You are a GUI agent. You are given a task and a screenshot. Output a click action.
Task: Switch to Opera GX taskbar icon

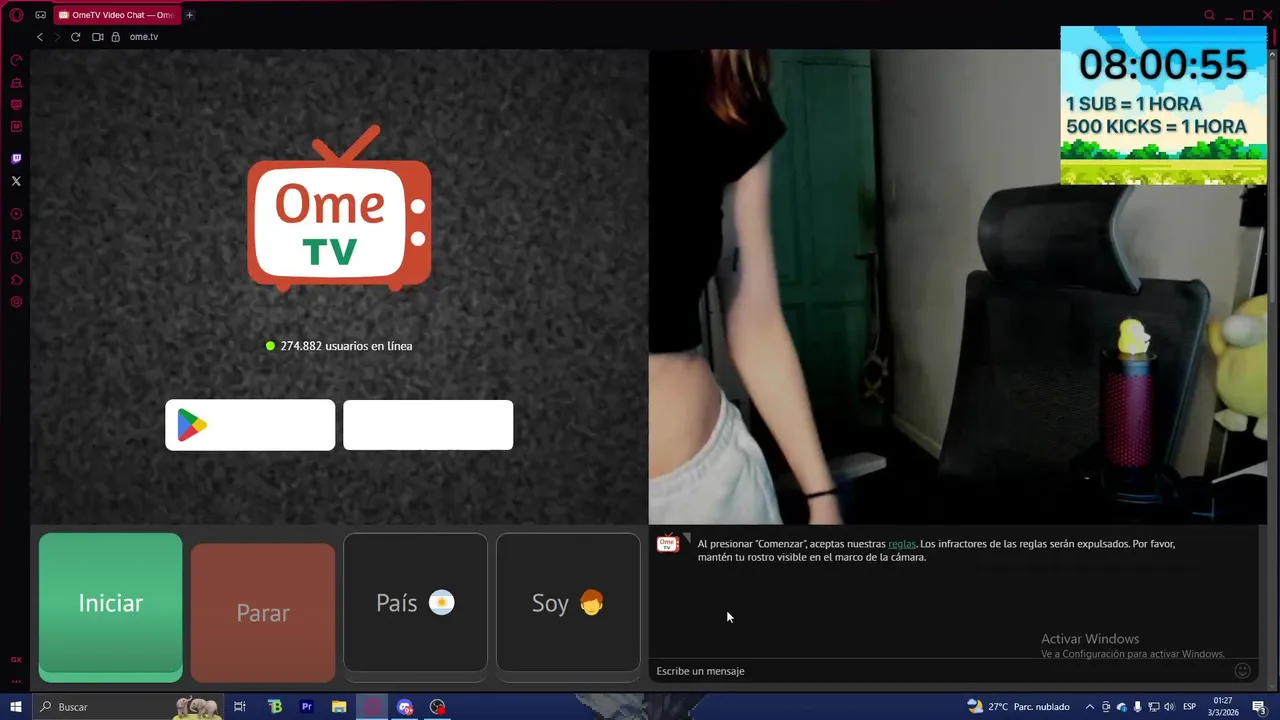point(372,707)
